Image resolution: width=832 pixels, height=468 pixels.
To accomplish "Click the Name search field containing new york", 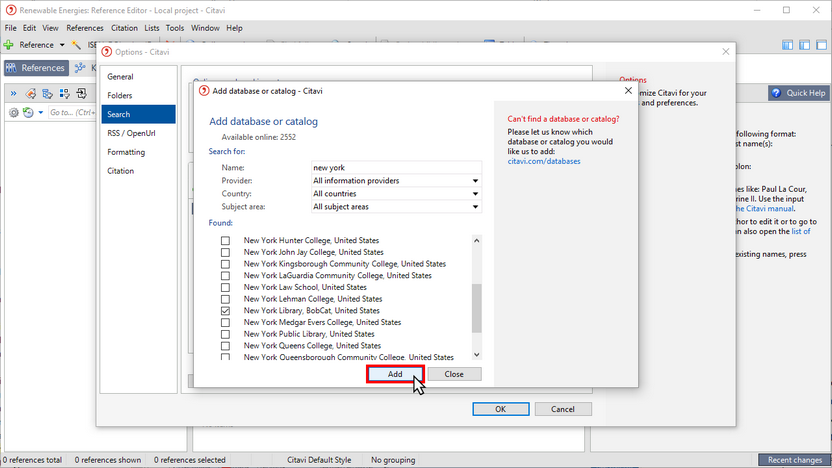I will [x=396, y=168].
